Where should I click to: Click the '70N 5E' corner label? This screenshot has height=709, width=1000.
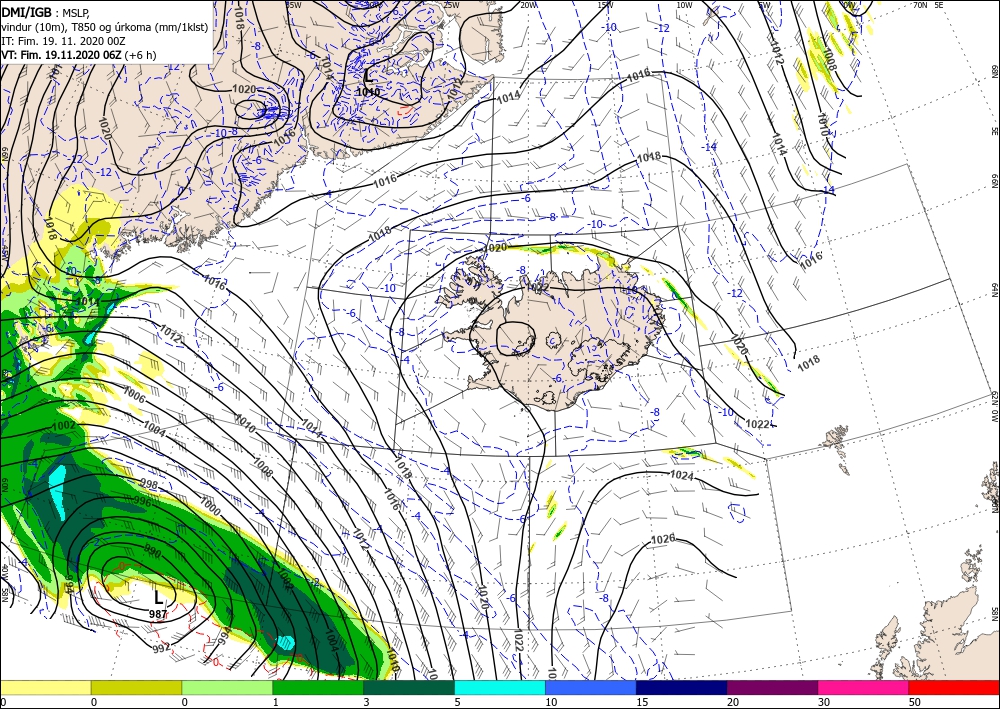928,5
